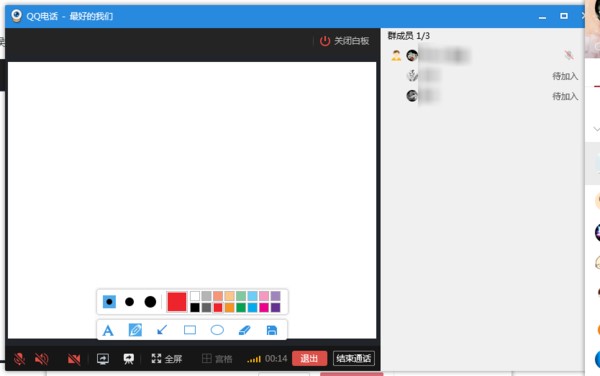Select the pencil drawing tool

tap(135, 330)
